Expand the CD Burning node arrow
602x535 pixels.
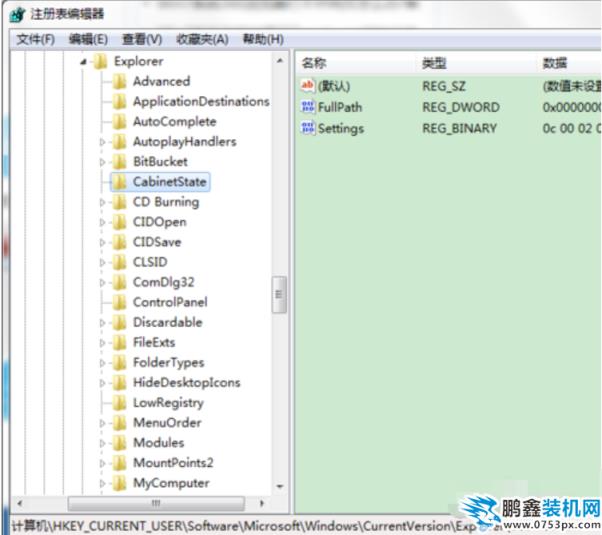(103, 202)
